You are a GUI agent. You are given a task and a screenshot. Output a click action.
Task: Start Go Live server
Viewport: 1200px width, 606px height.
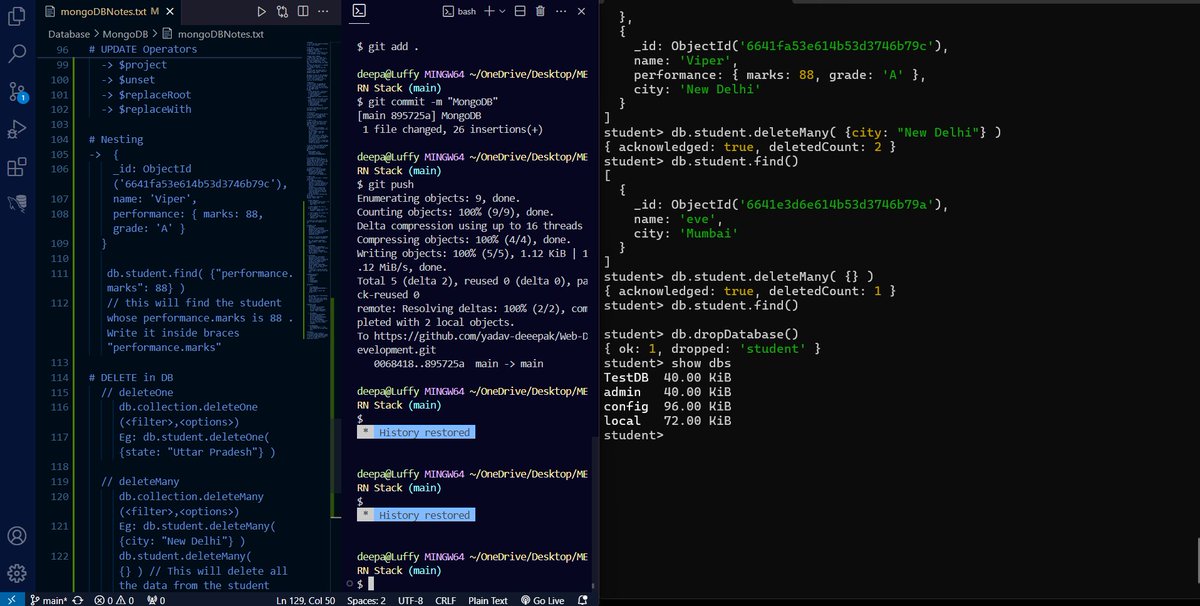click(x=542, y=600)
